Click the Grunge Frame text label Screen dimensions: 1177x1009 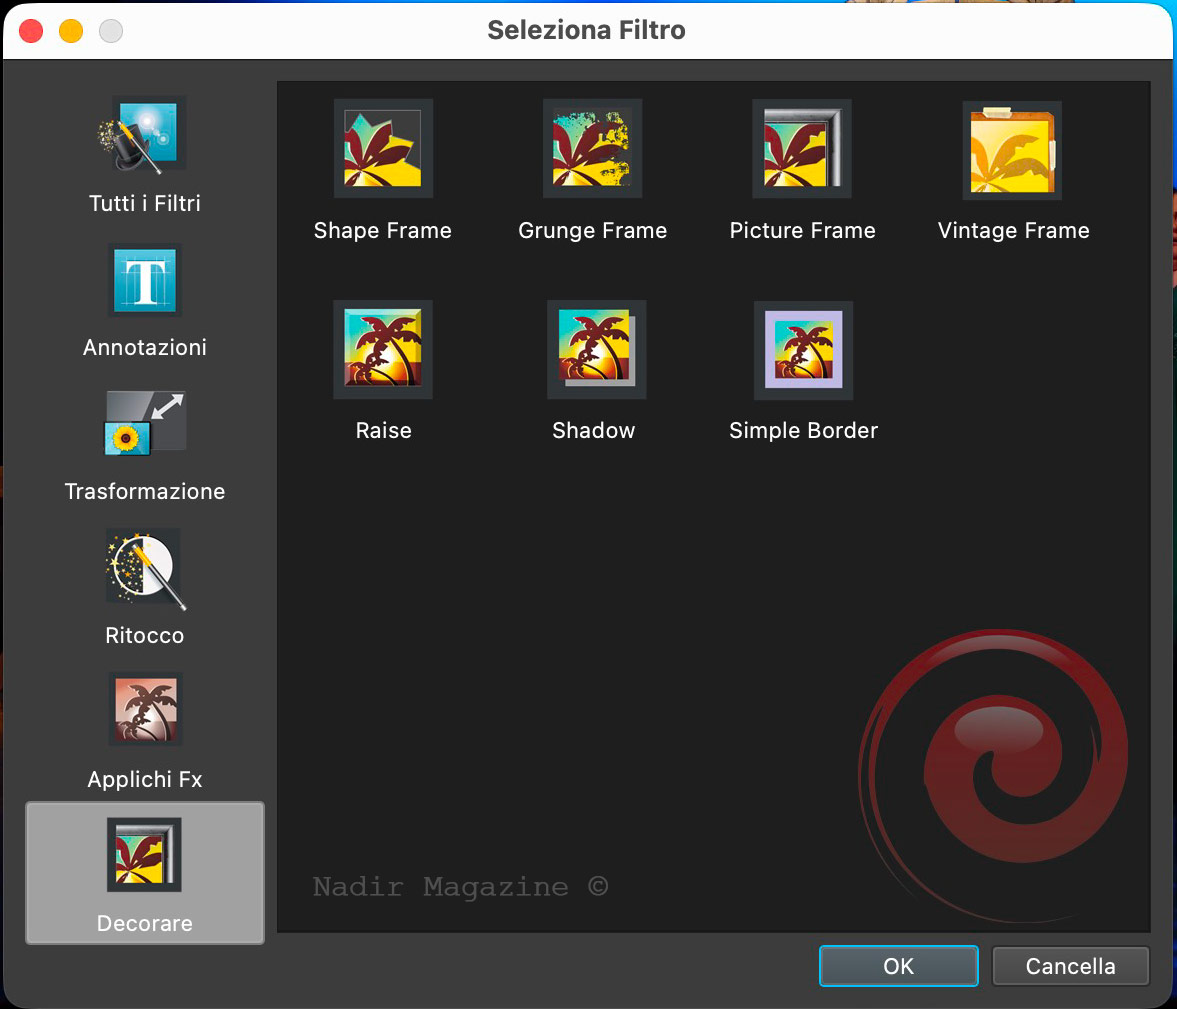pyautogui.click(x=592, y=231)
